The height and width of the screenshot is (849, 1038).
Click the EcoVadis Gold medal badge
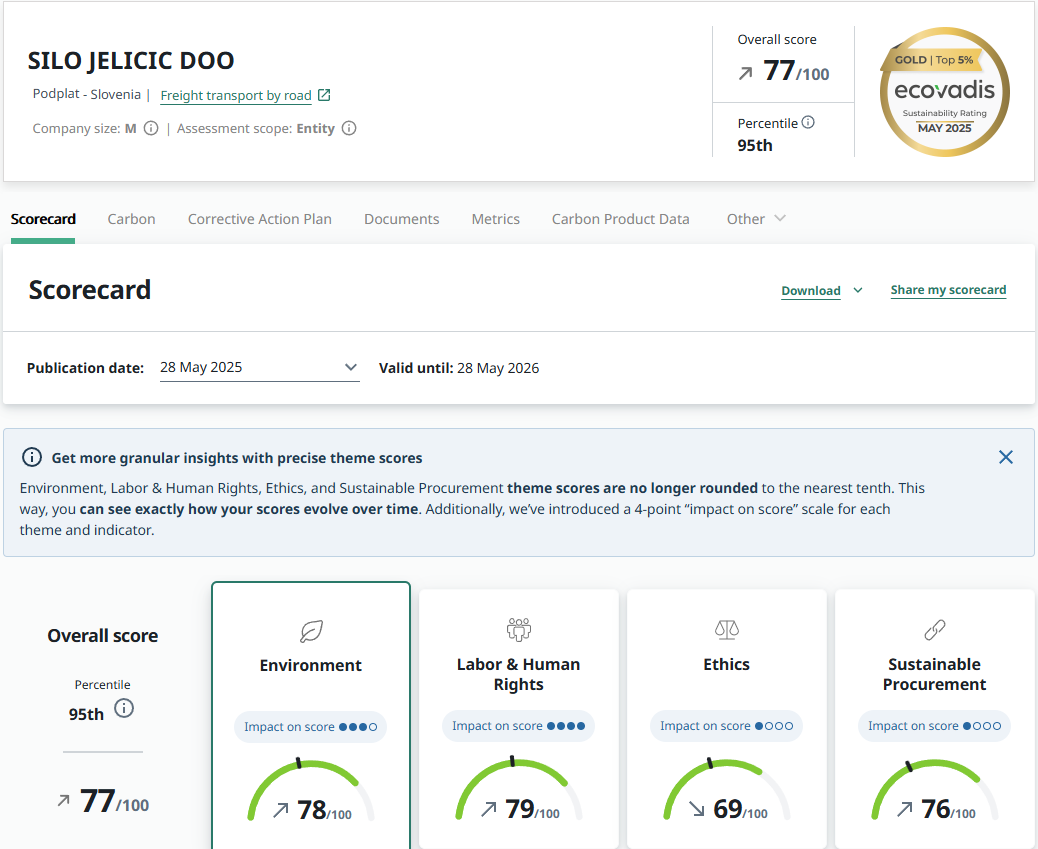pyautogui.click(x=945, y=92)
